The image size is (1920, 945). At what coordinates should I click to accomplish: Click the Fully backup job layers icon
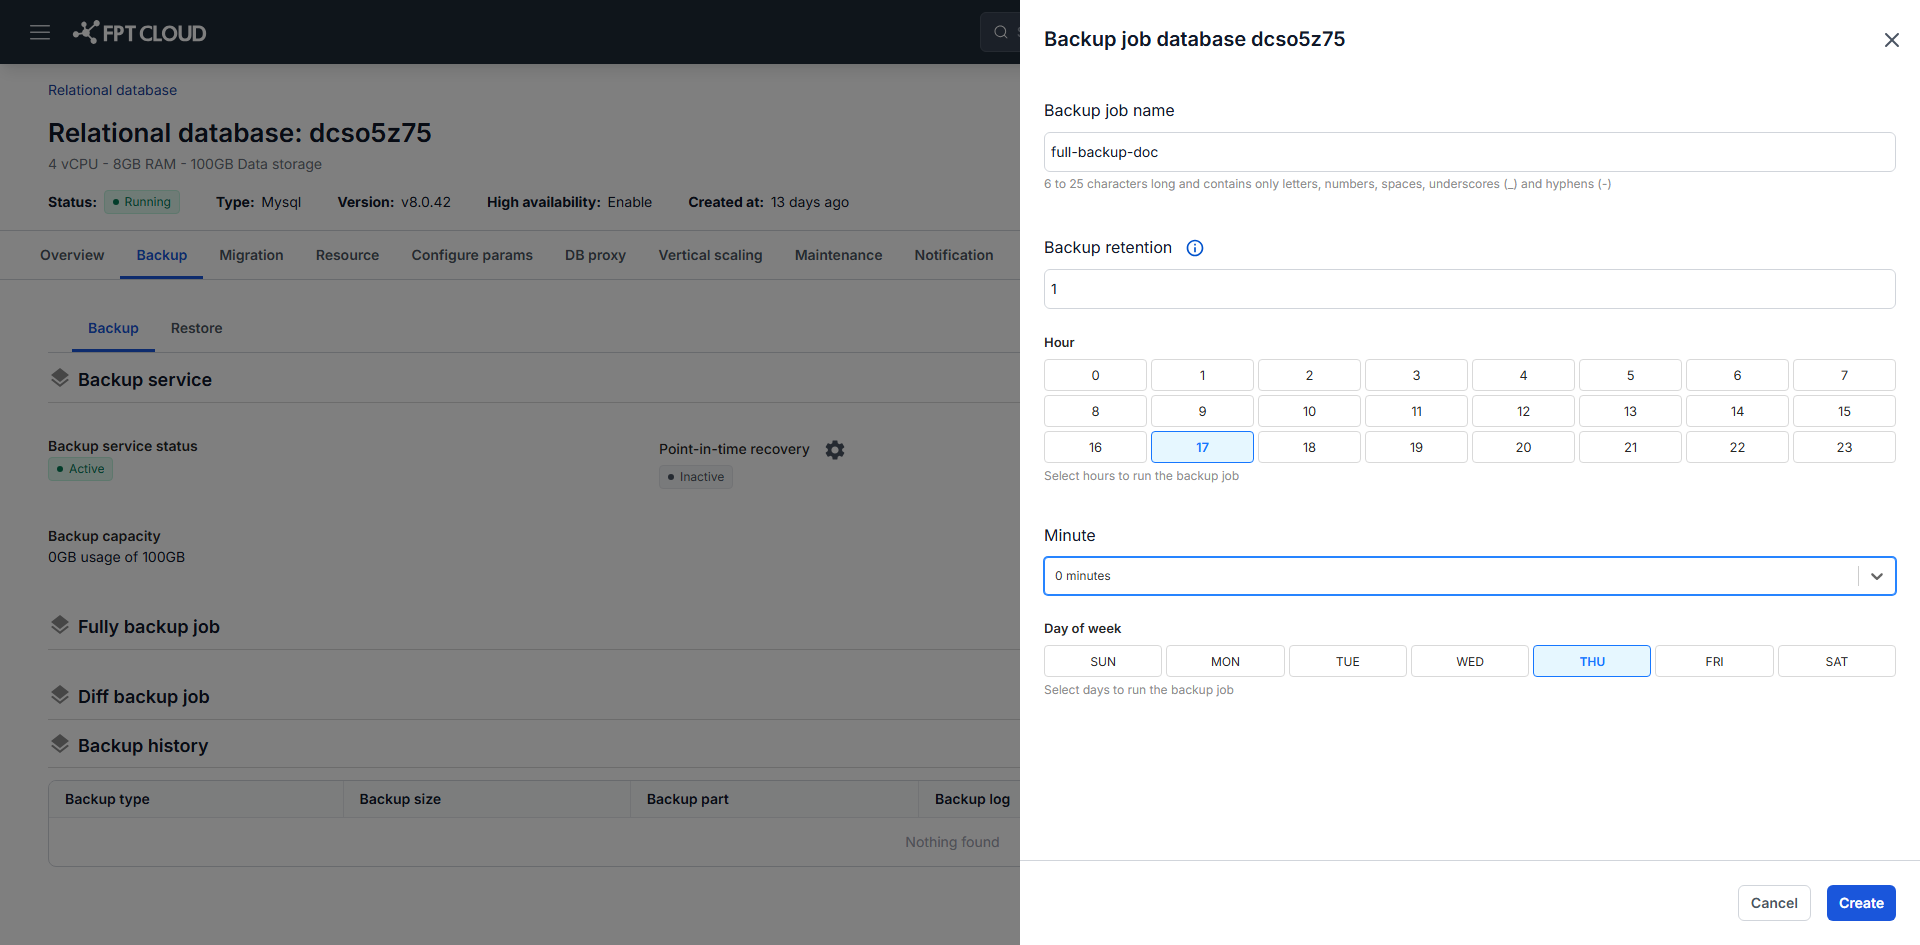[60, 625]
